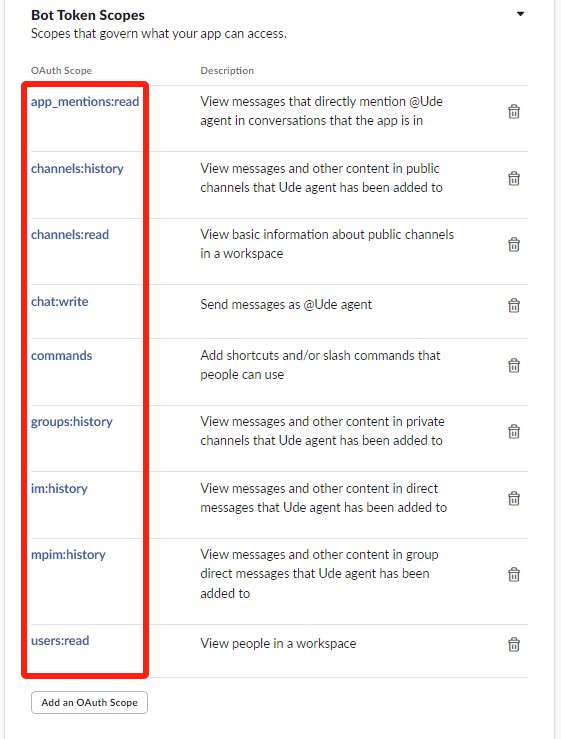The width and height of the screenshot is (561, 739).
Task: Trash the chat:write scope
Action: click(x=514, y=305)
